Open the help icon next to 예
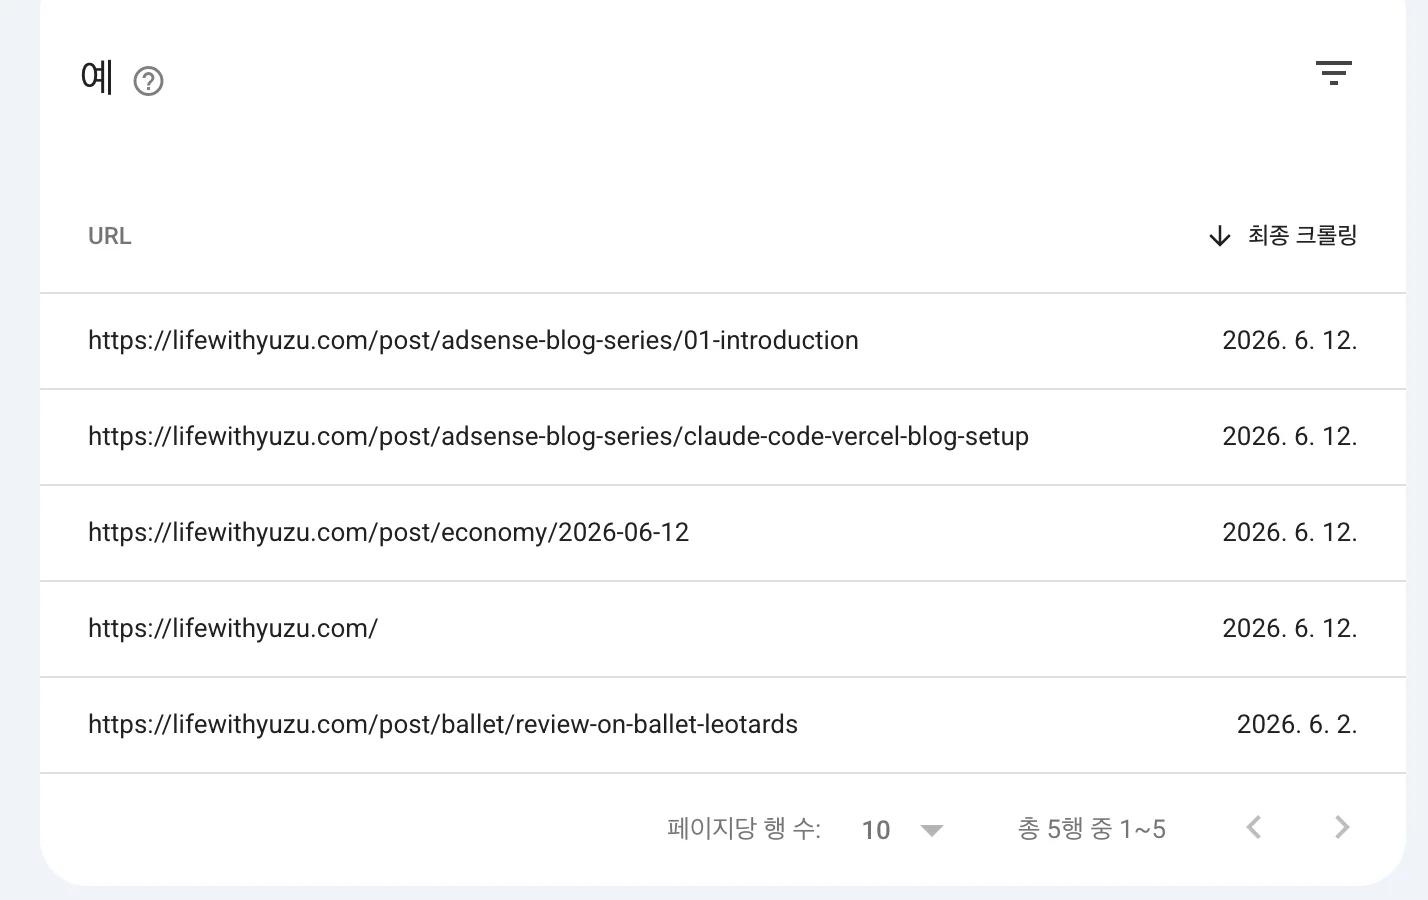Image resolution: width=1428 pixels, height=900 pixels. (x=148, y=81)
